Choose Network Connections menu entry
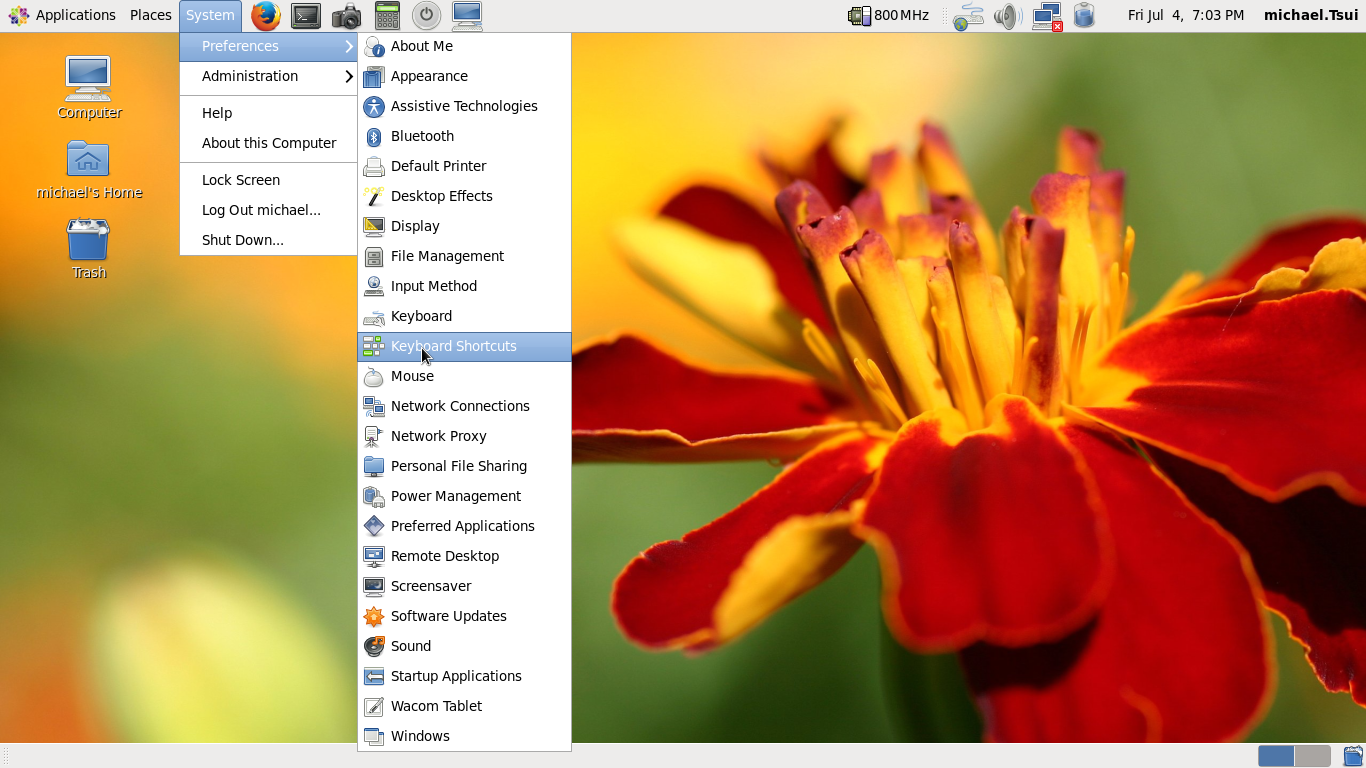Image resolution: width=1366 pixels, height=768 pixels. click(460, 406)
